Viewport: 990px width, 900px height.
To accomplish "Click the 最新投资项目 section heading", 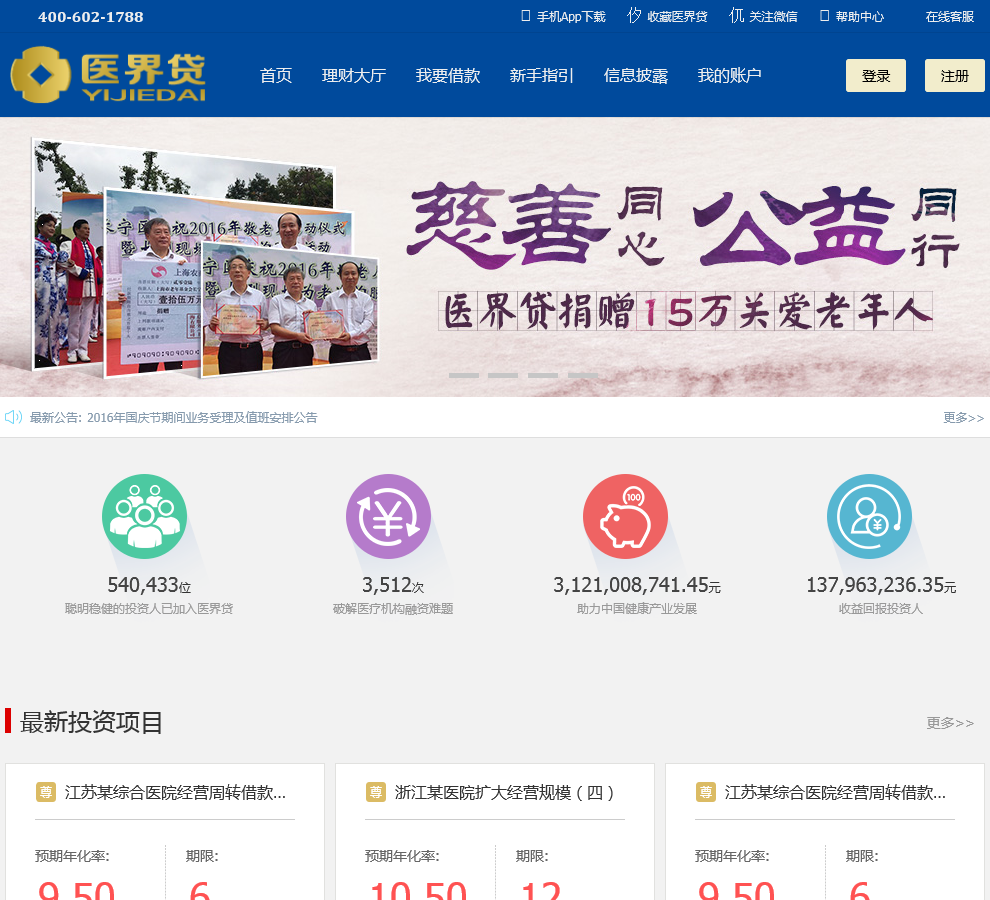I will click(x=92, y=723).
